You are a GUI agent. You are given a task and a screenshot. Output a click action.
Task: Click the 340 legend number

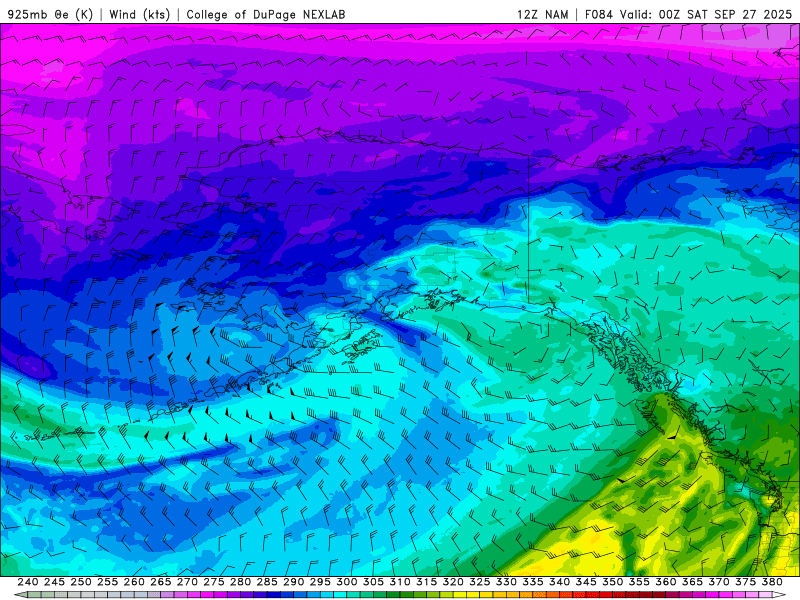click(x=559, y=582)
